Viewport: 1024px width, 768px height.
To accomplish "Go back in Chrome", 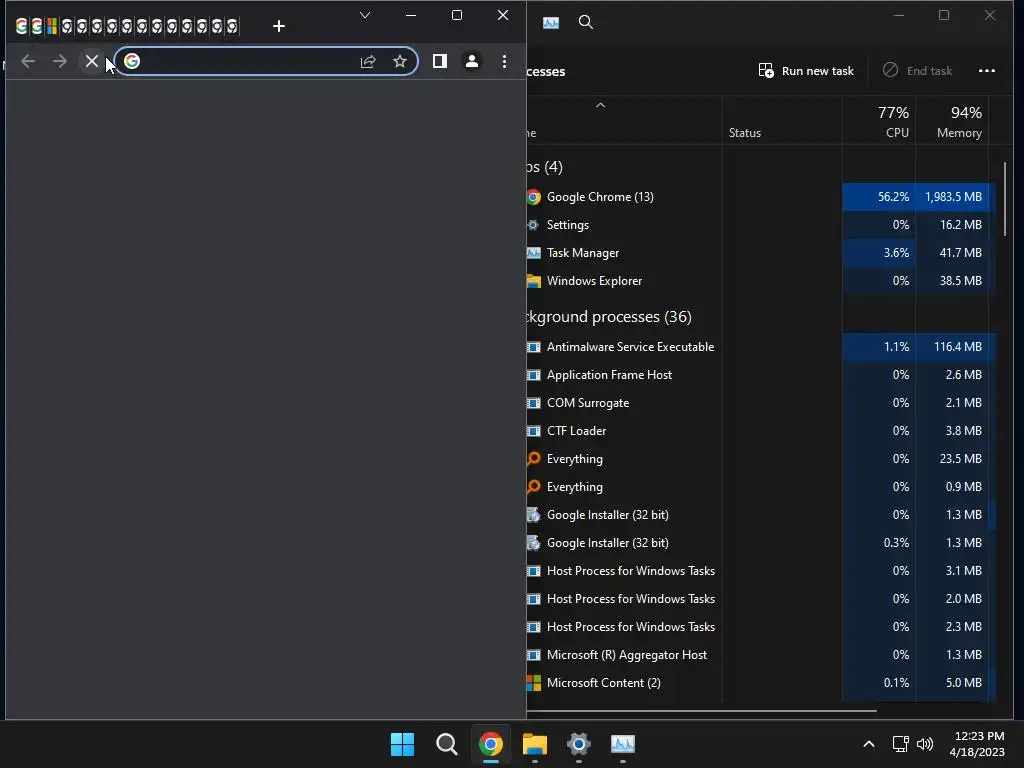I will coord(27,61).
